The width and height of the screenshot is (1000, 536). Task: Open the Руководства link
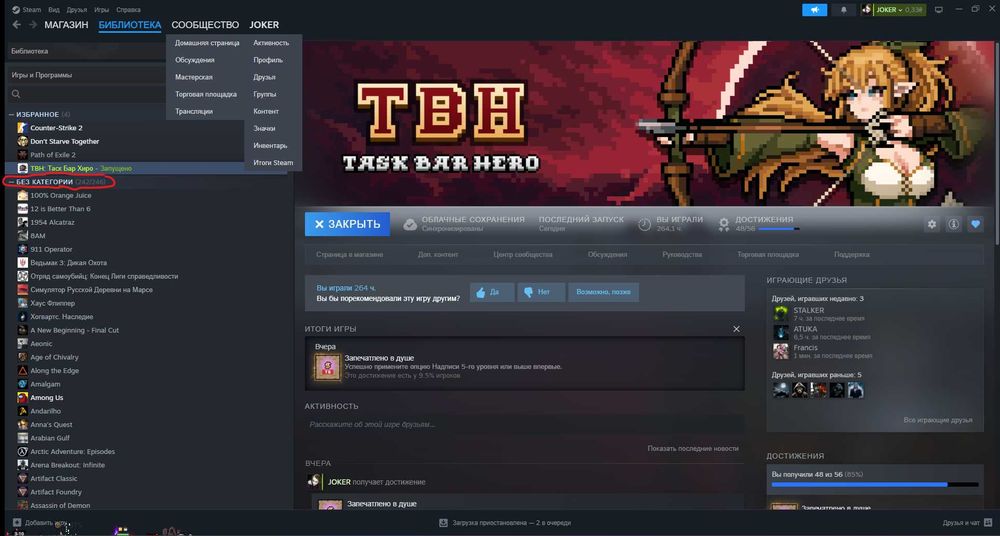682,255
